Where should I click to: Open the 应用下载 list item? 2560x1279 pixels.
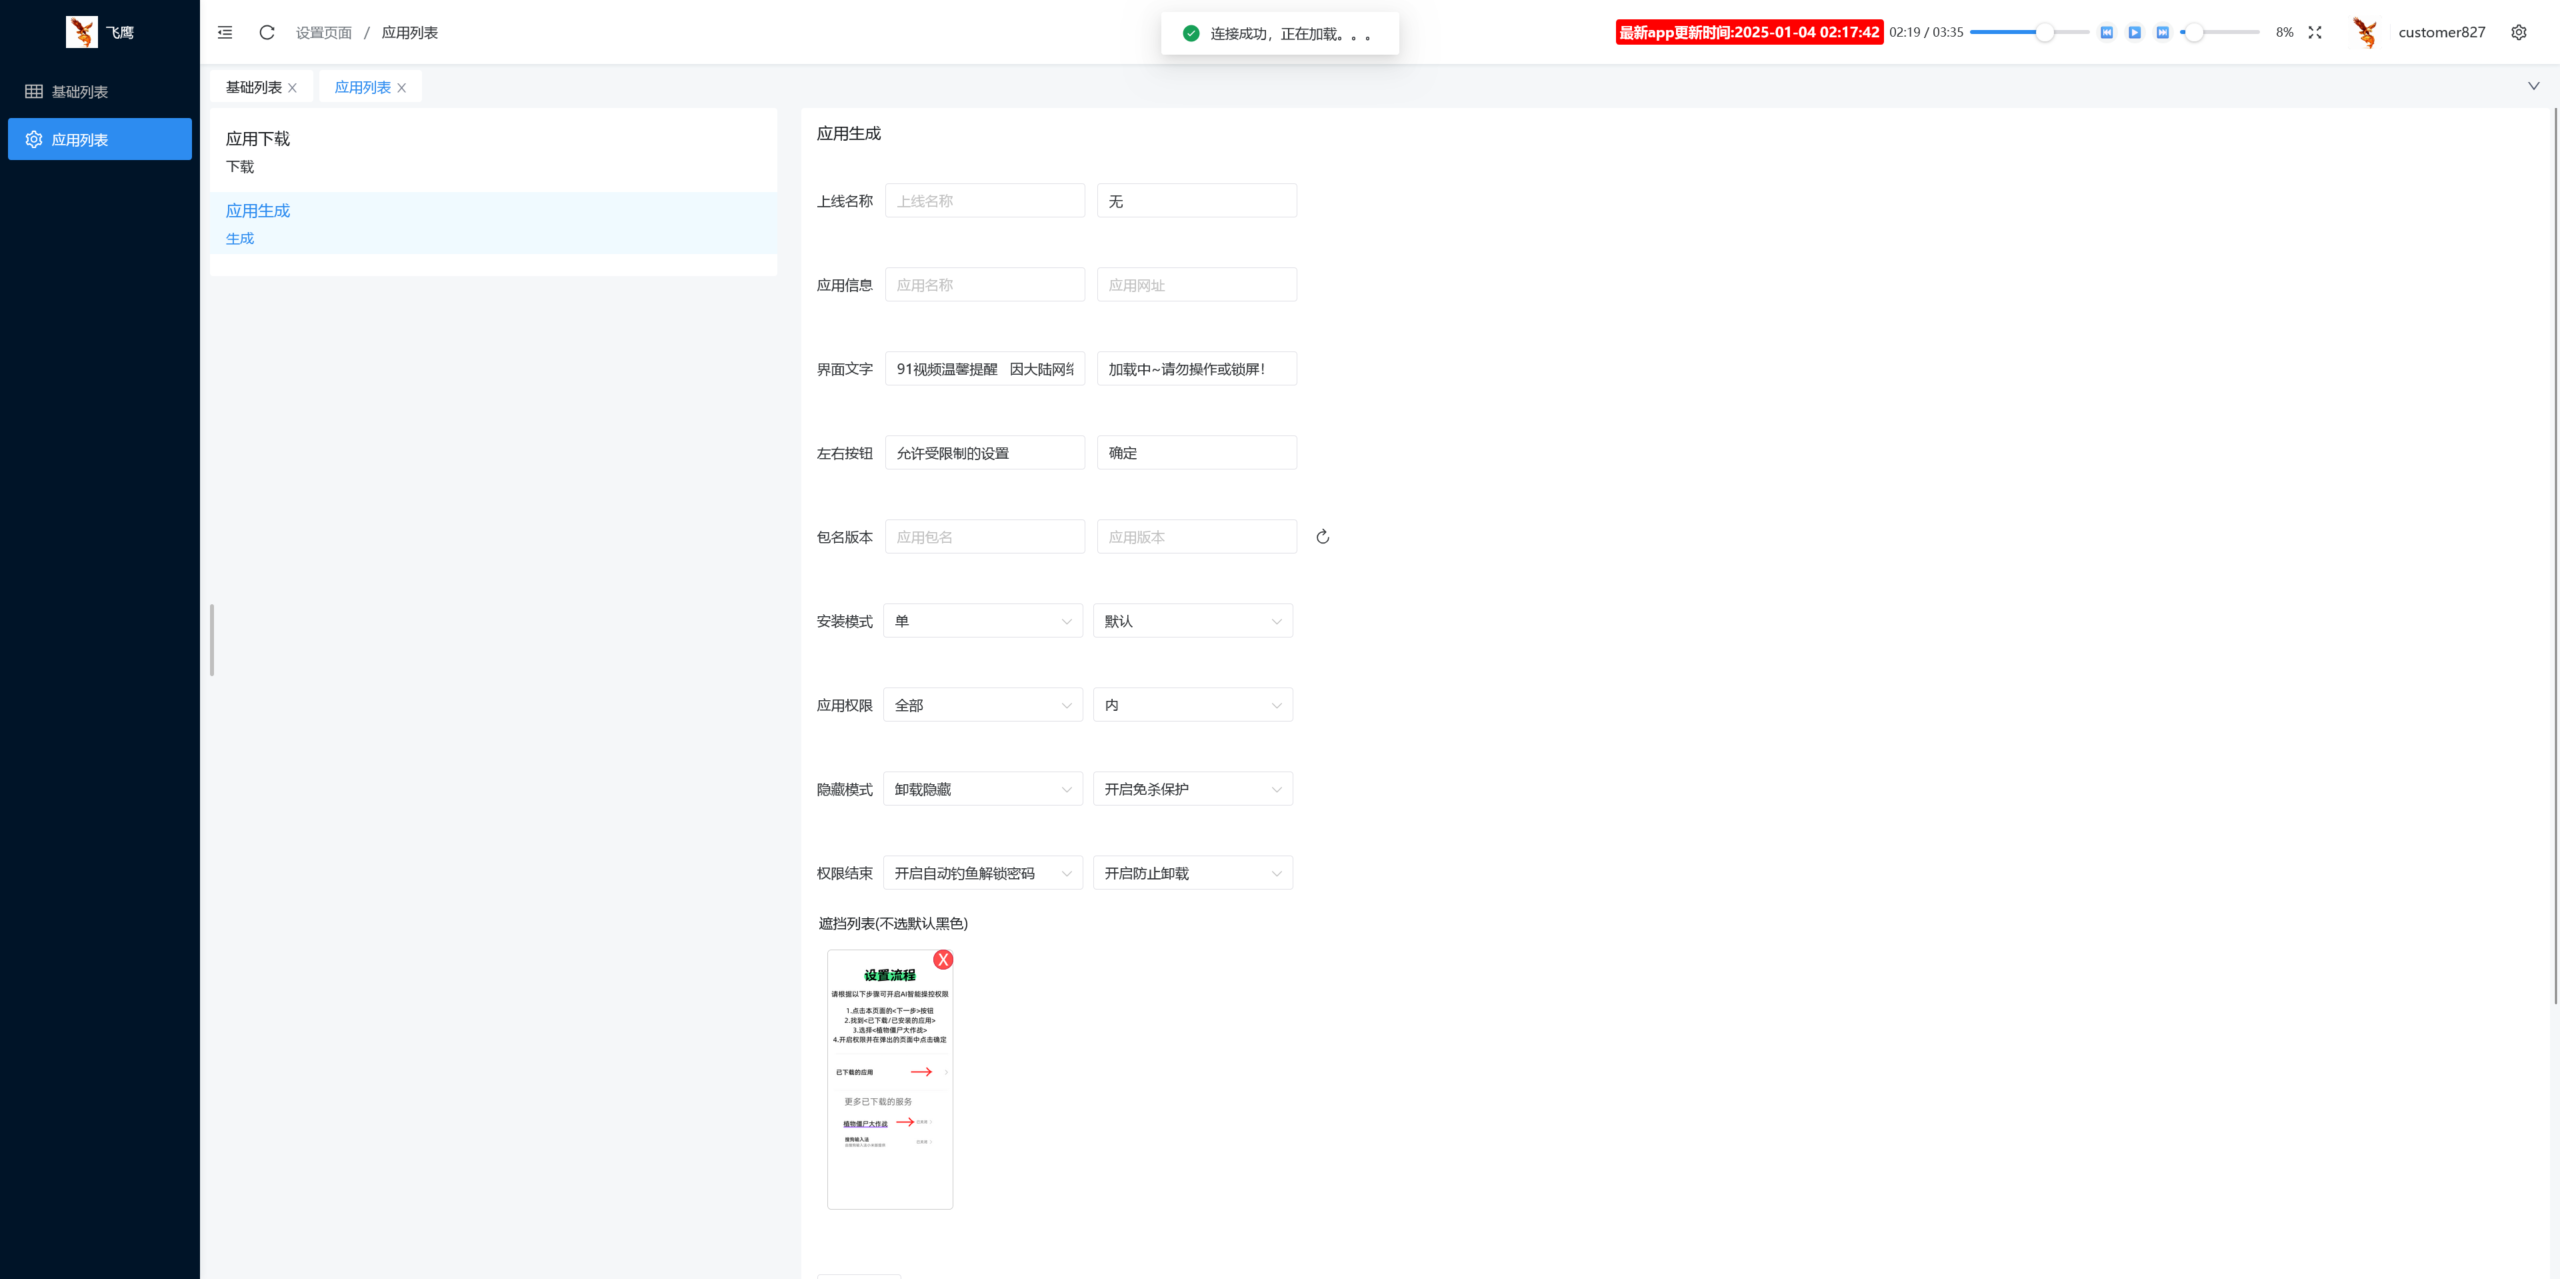point(258,139)
